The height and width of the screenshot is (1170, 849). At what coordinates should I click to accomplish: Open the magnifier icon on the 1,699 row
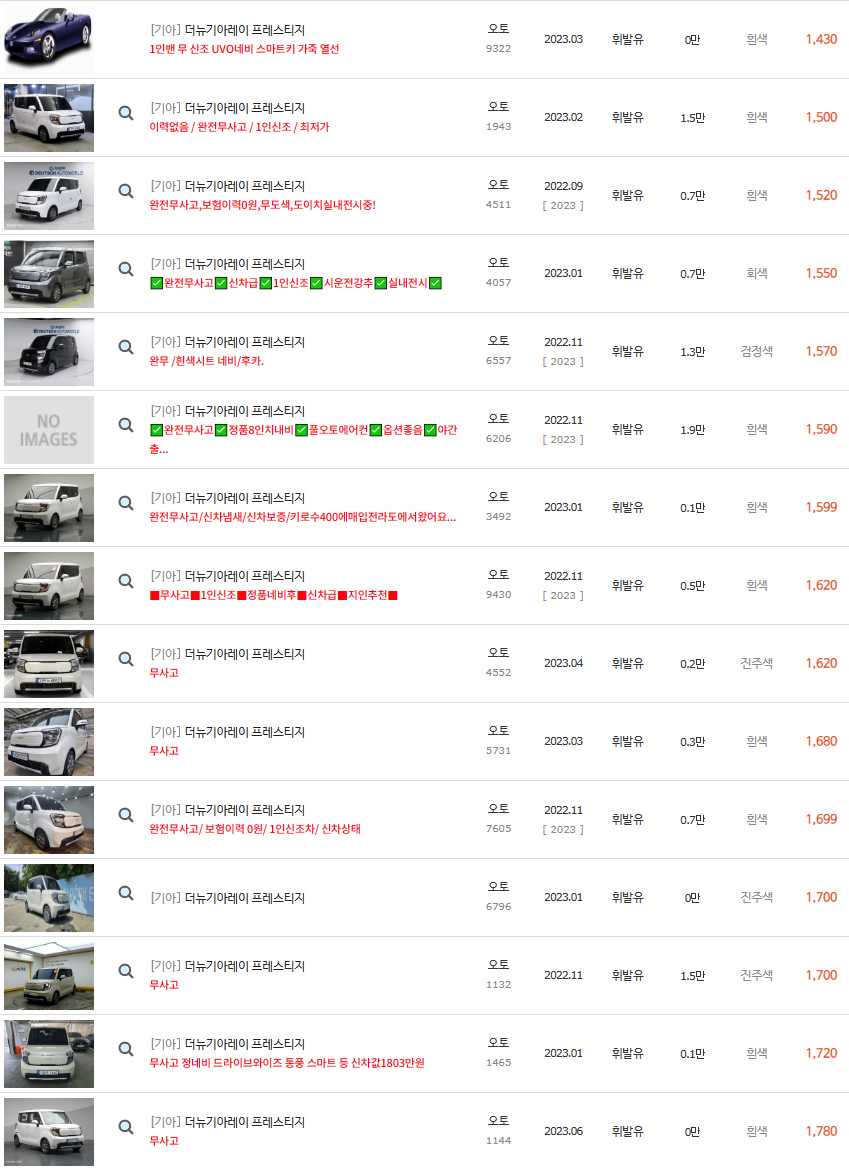pyautogui.click(x=126, y=815)
